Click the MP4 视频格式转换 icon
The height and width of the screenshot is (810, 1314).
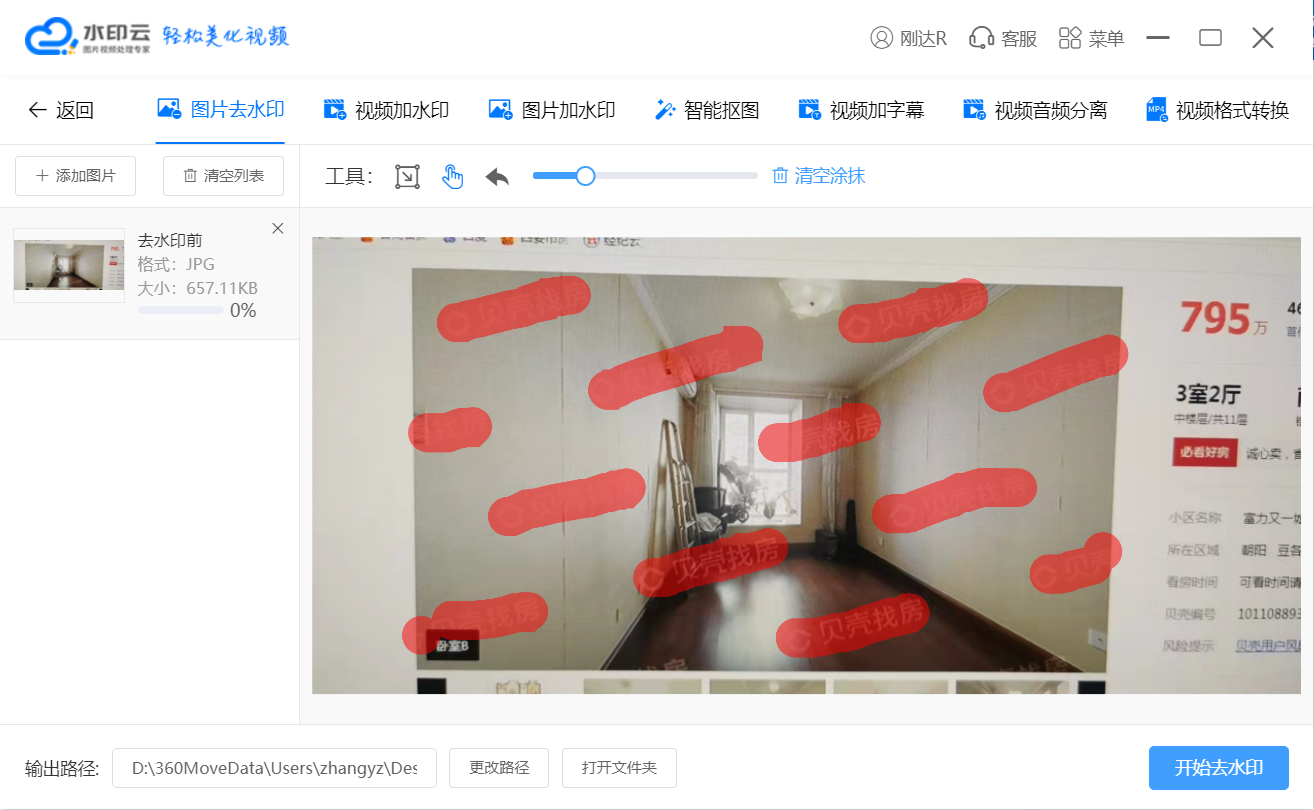(x=1157, y=110)
